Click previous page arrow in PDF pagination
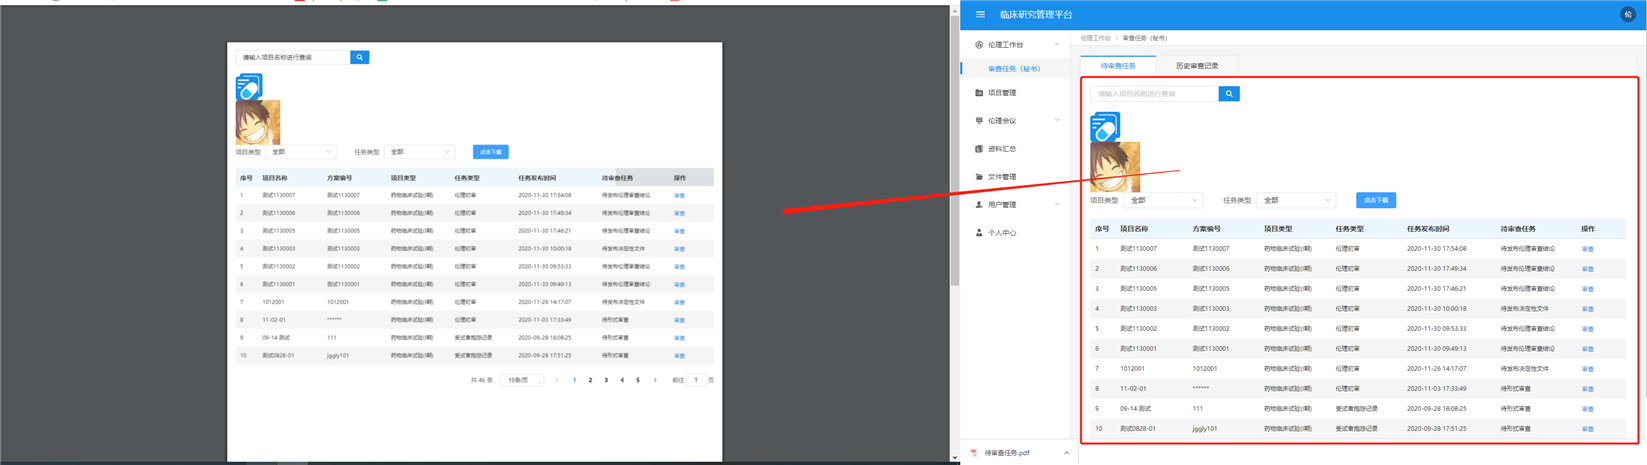This screenshot has width=1647, height=465. tap(557, 380)
